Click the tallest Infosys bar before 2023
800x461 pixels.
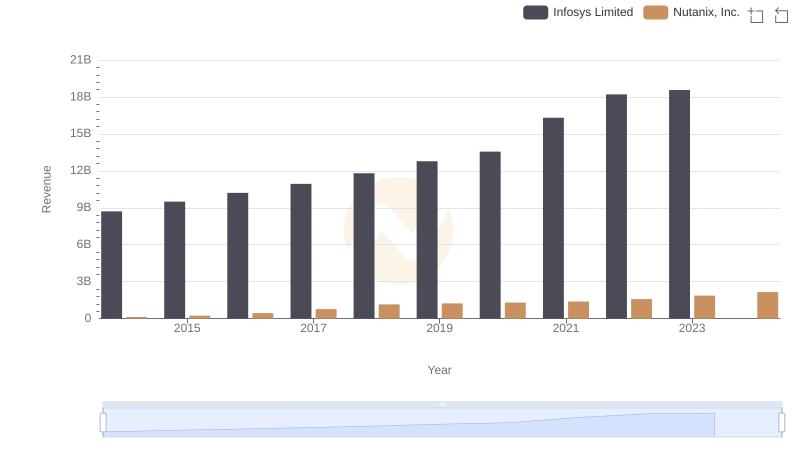click(616, 207)
